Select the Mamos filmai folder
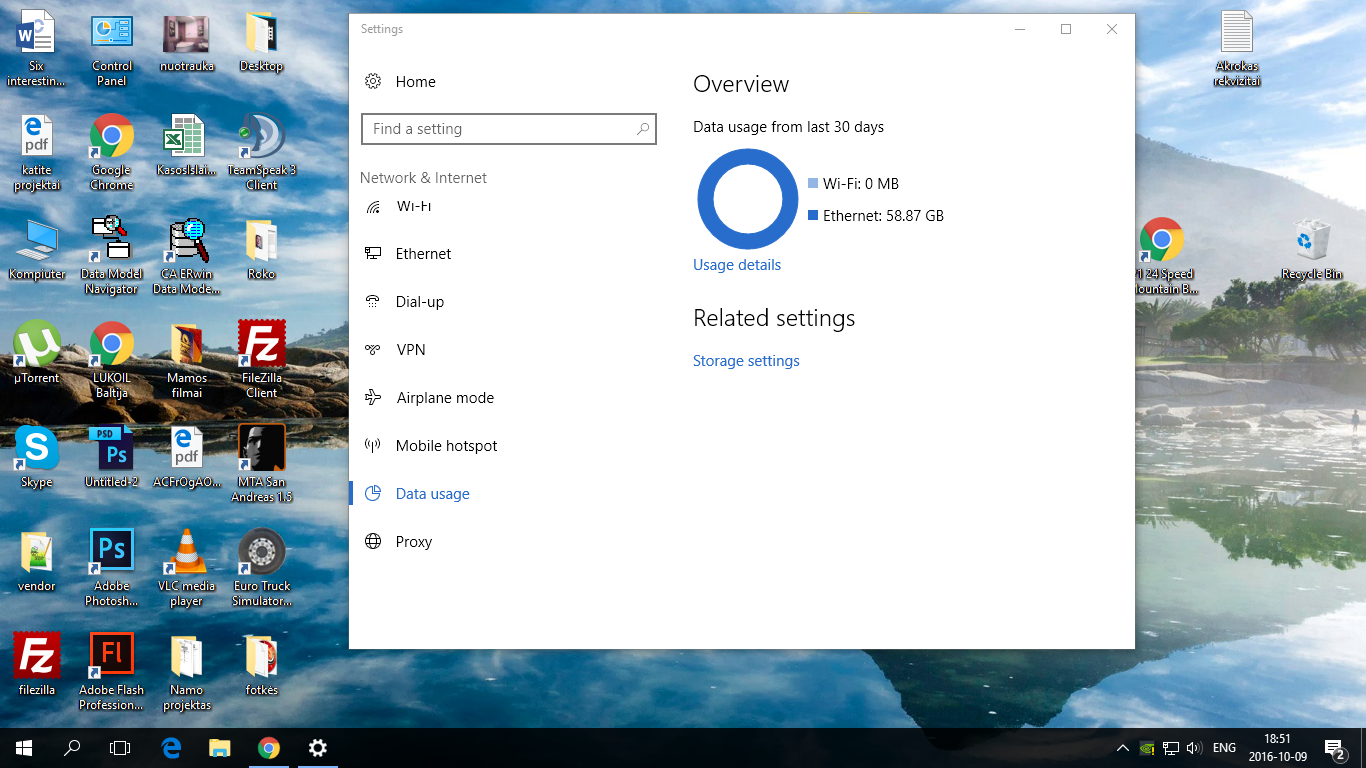 click(x=187, y=360)
